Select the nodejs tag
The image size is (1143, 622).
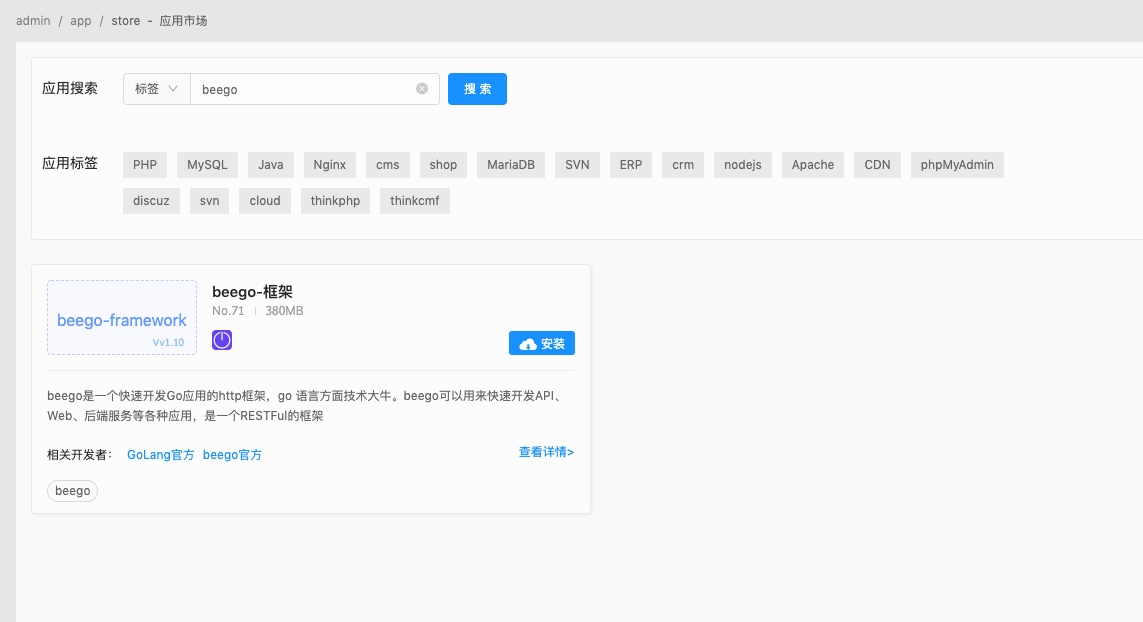[743, 165]
